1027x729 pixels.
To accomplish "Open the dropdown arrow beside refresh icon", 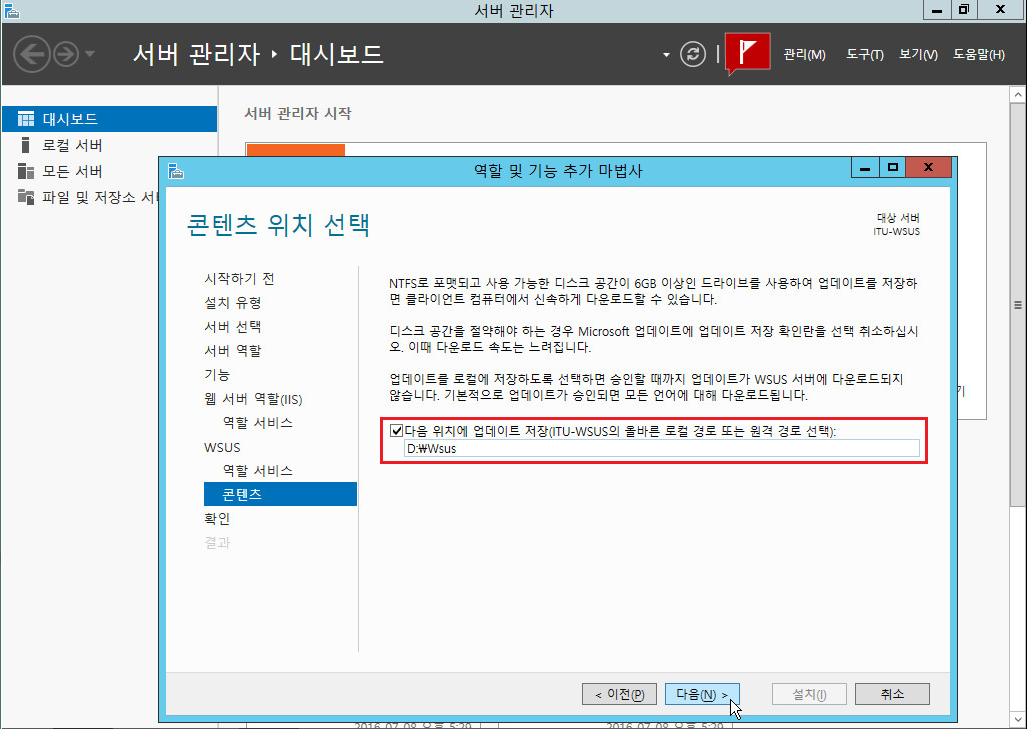I will pos(666,54).
